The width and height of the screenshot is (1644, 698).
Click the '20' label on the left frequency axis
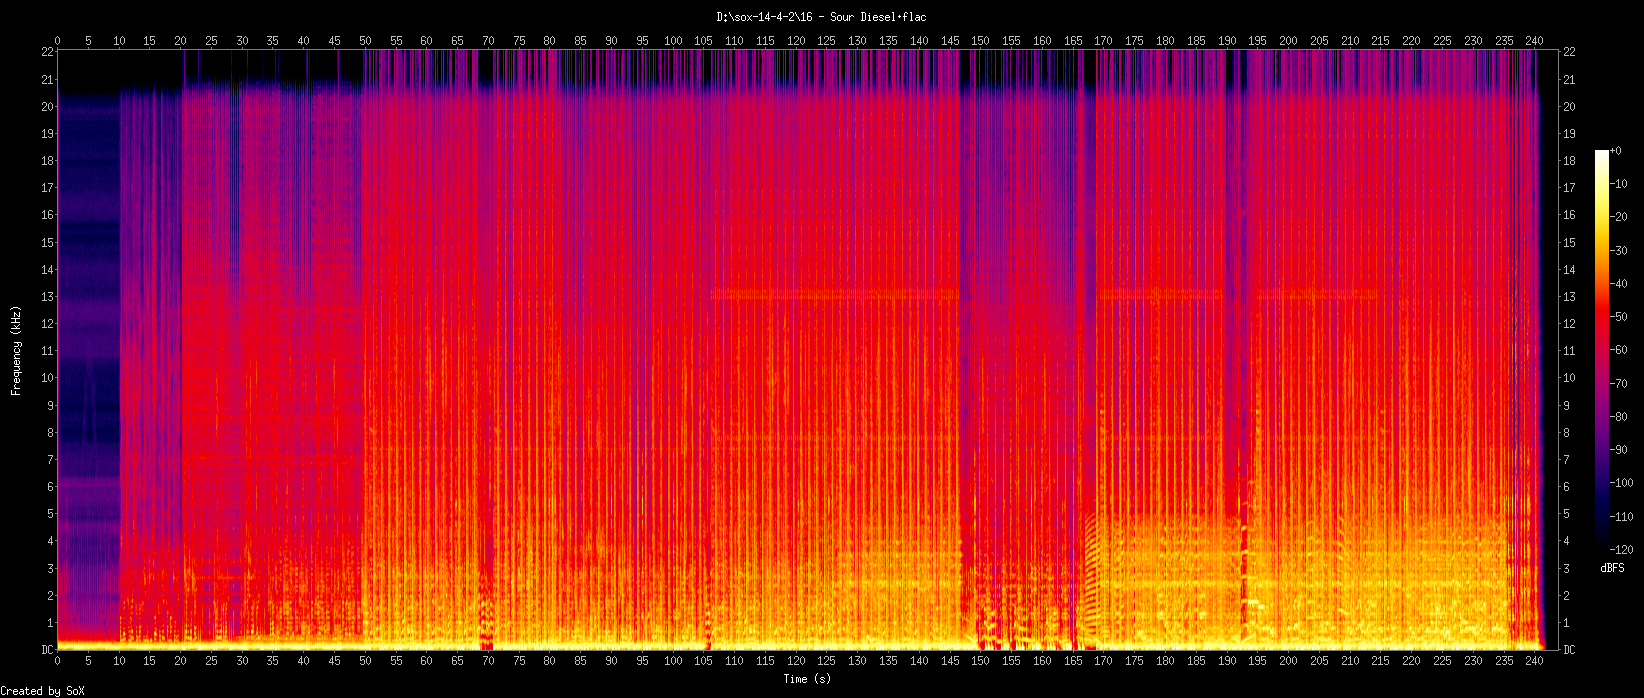47,106
